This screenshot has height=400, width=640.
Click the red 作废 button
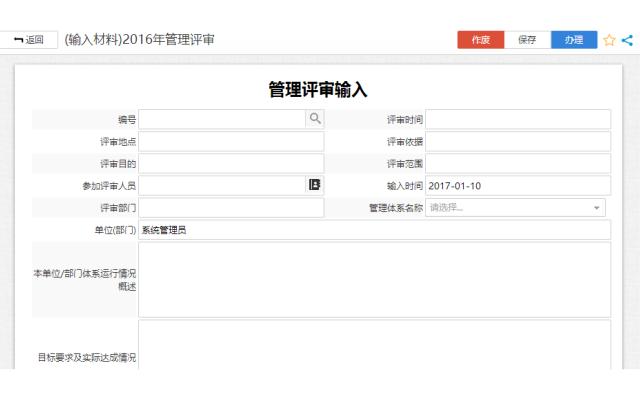pos(481,40)
